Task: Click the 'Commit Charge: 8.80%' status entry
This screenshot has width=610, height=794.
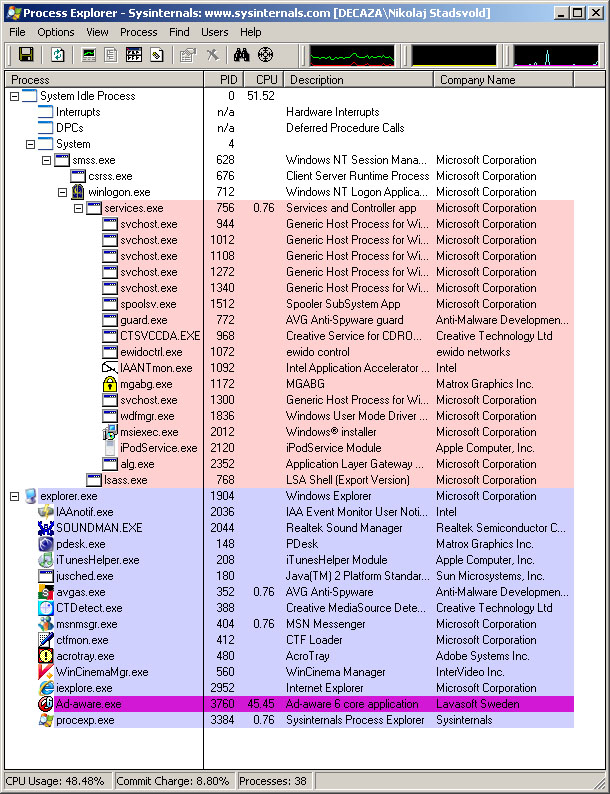Action: coord(173,781)
